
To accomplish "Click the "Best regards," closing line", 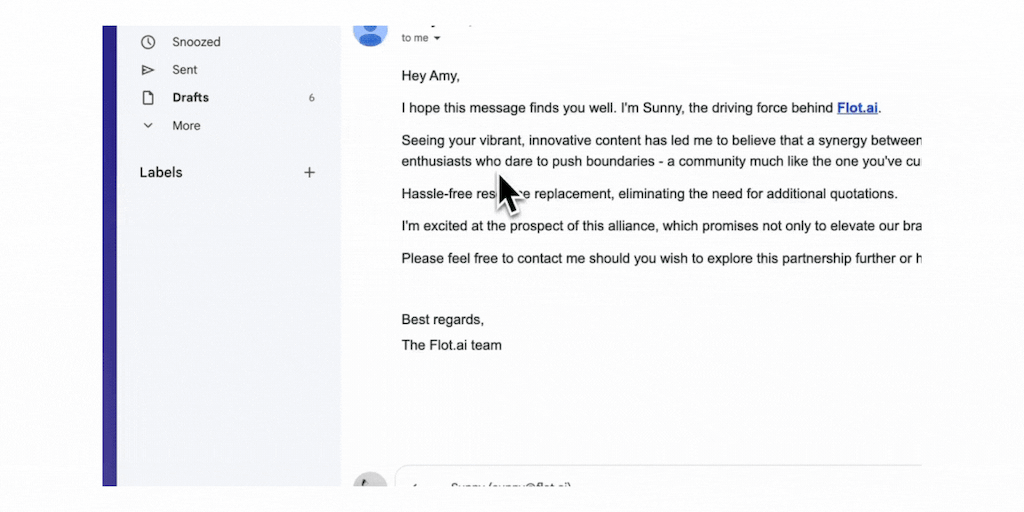I will click(x=442, y=320).
